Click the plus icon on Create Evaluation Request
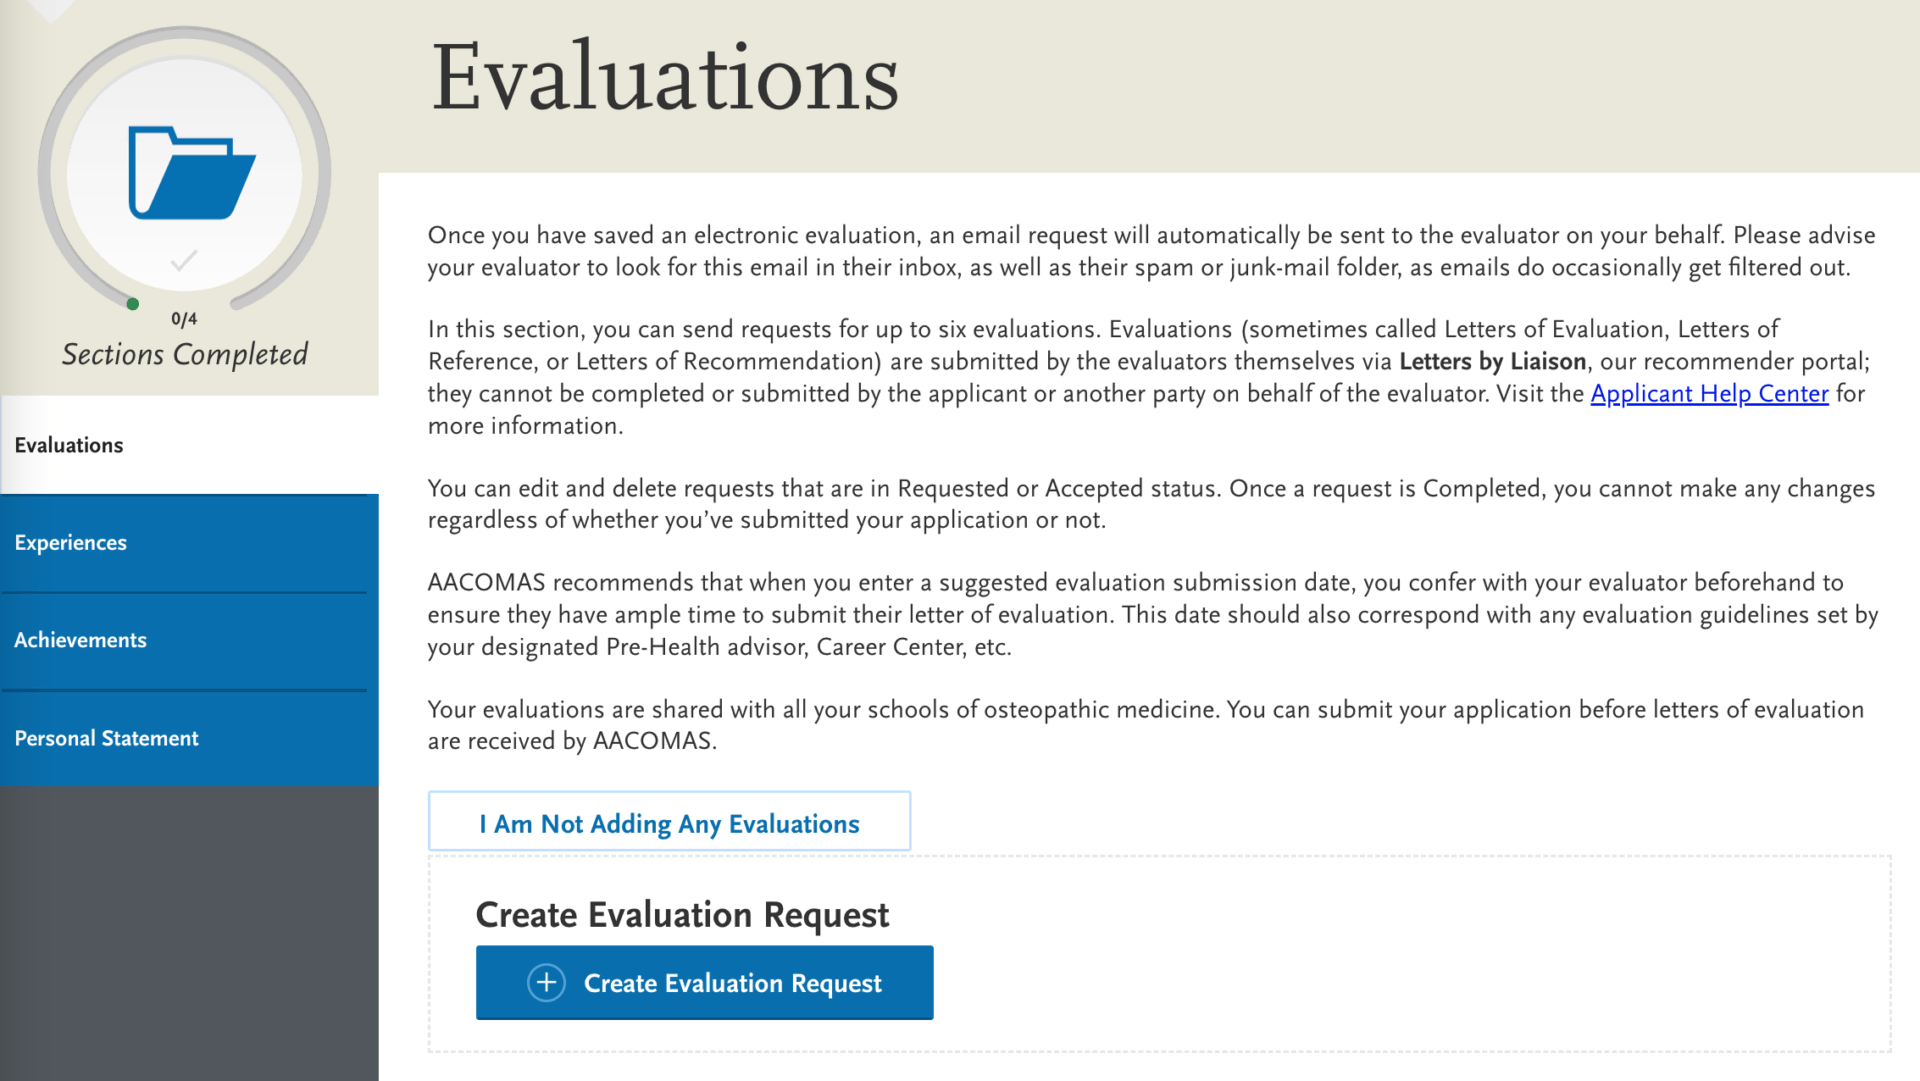This screenshot has height=1081, width=1920. (x=546, y=983)
